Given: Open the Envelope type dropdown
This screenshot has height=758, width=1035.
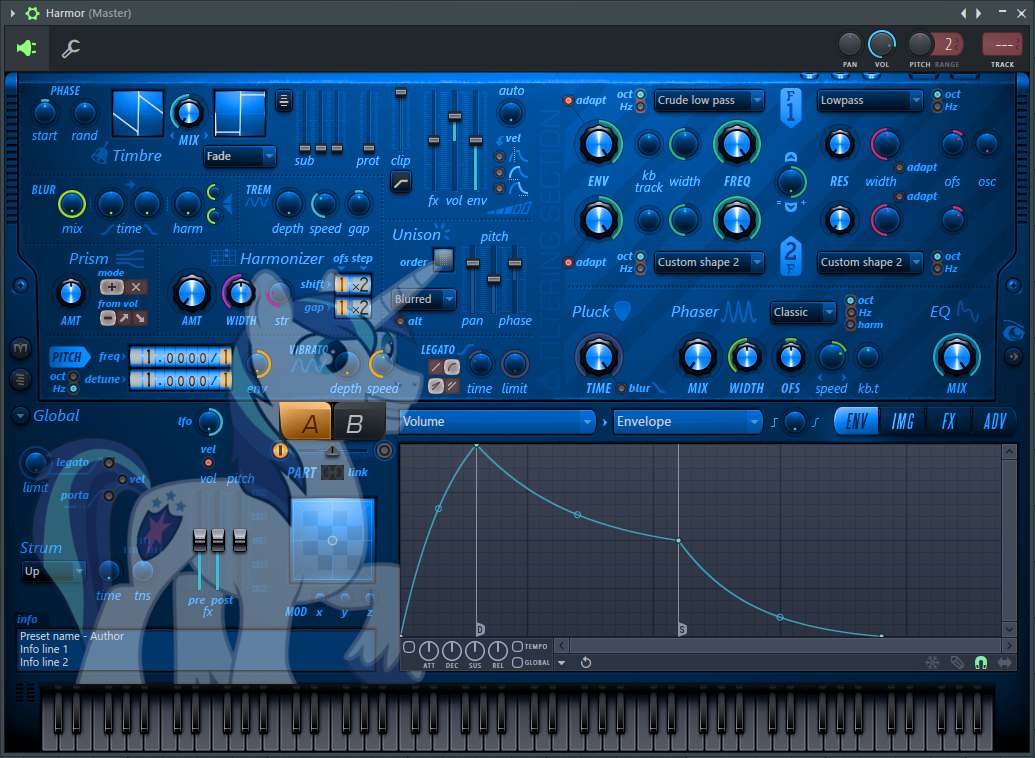Looking at the screenshot, I should pyautogui.click(x=687, y=422).
